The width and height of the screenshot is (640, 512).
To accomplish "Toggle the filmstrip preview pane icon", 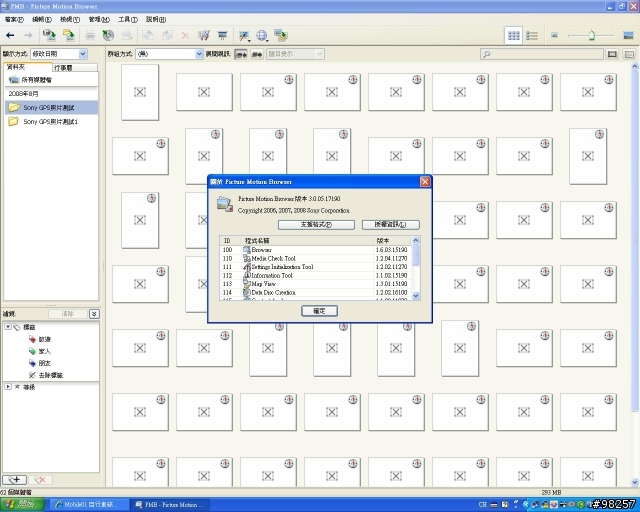I will [612, 54].
